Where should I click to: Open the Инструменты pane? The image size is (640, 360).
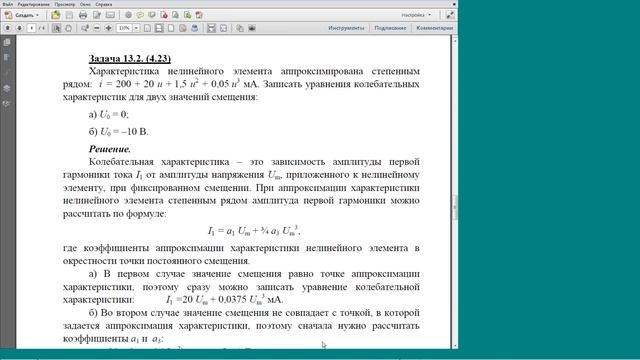346,28
